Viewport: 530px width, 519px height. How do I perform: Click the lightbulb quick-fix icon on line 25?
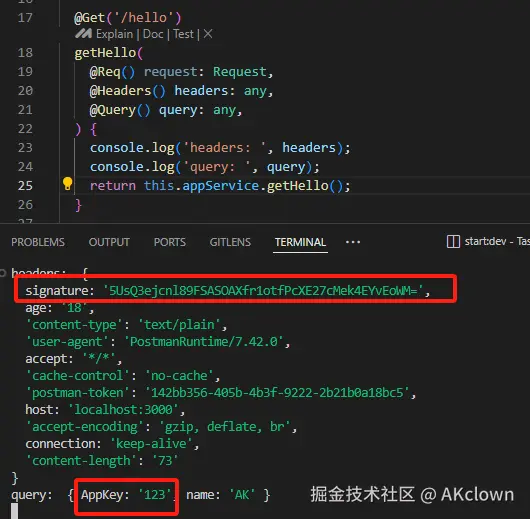coord(67,184)
